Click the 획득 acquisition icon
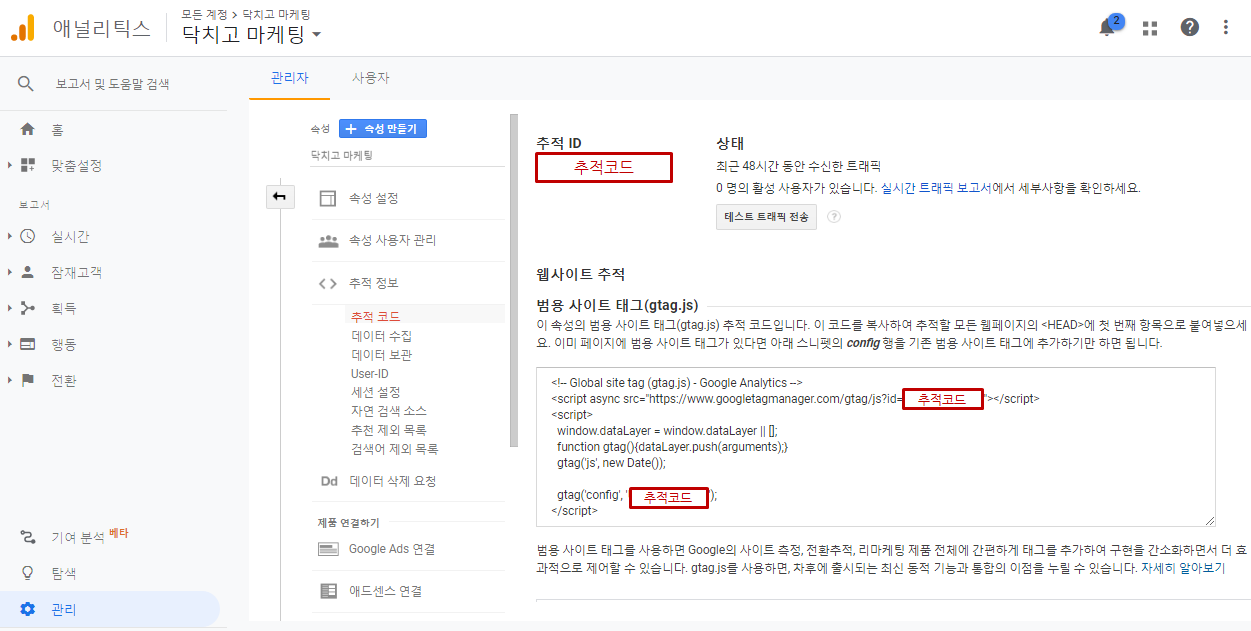The width and height of the screenshot is (1251, 631). 27,308
